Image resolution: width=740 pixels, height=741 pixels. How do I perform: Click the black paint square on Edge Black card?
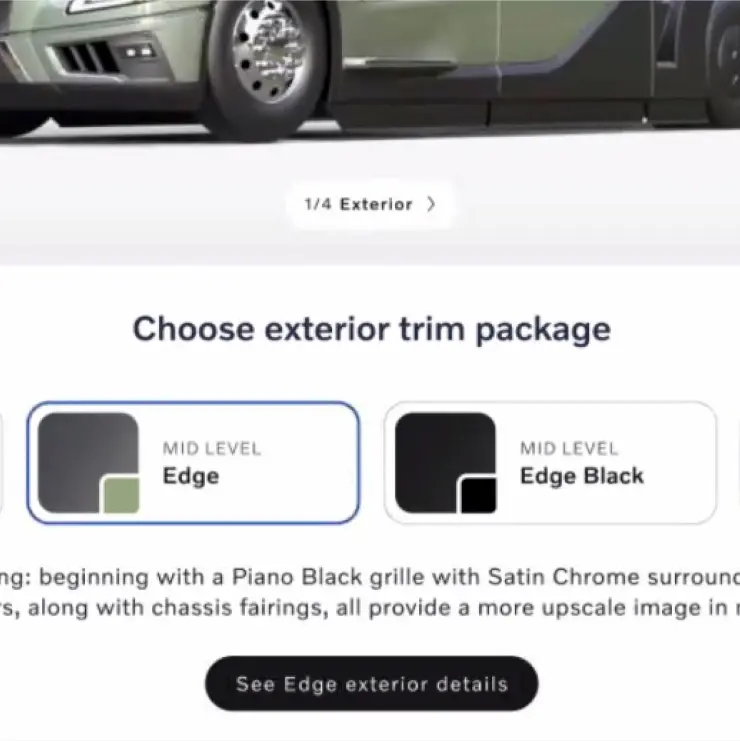(478, 495)
